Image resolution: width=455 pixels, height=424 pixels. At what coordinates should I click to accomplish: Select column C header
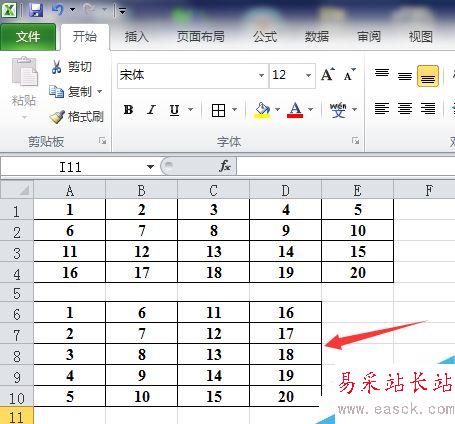coord(214,191)
